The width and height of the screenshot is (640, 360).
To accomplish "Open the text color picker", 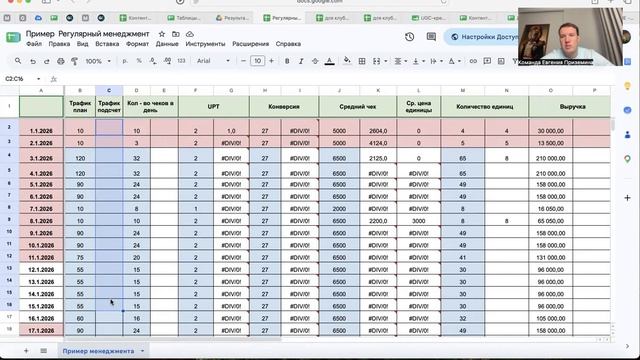I will click(329, 61).
